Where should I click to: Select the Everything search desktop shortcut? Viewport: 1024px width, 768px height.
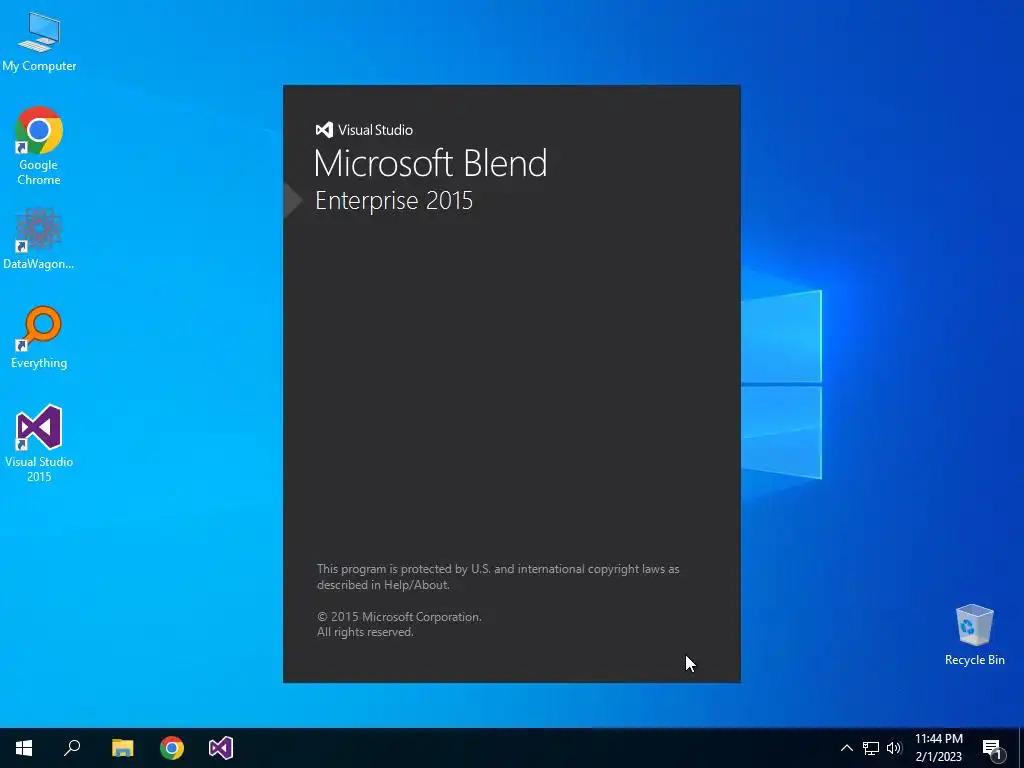click(39, 338)
